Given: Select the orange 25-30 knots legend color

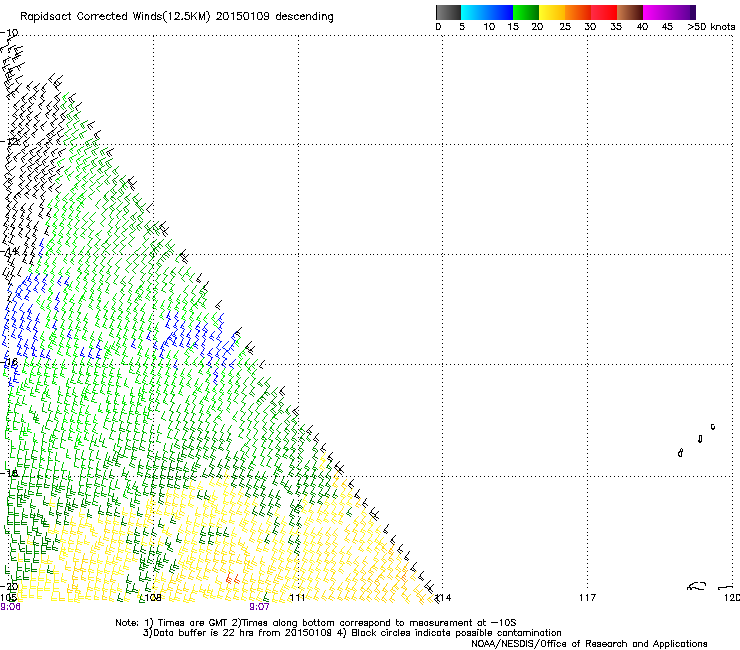Looking at the screenshot, I should (578, 12).
